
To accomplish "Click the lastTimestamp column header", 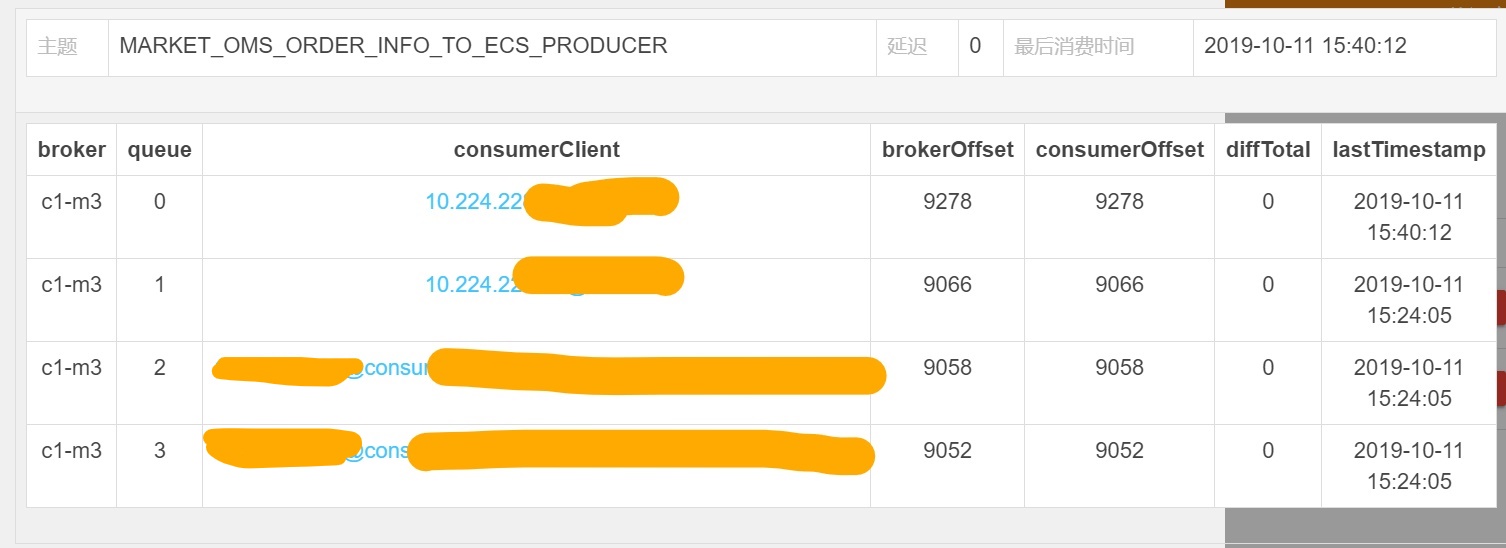I will [1408, 150].
